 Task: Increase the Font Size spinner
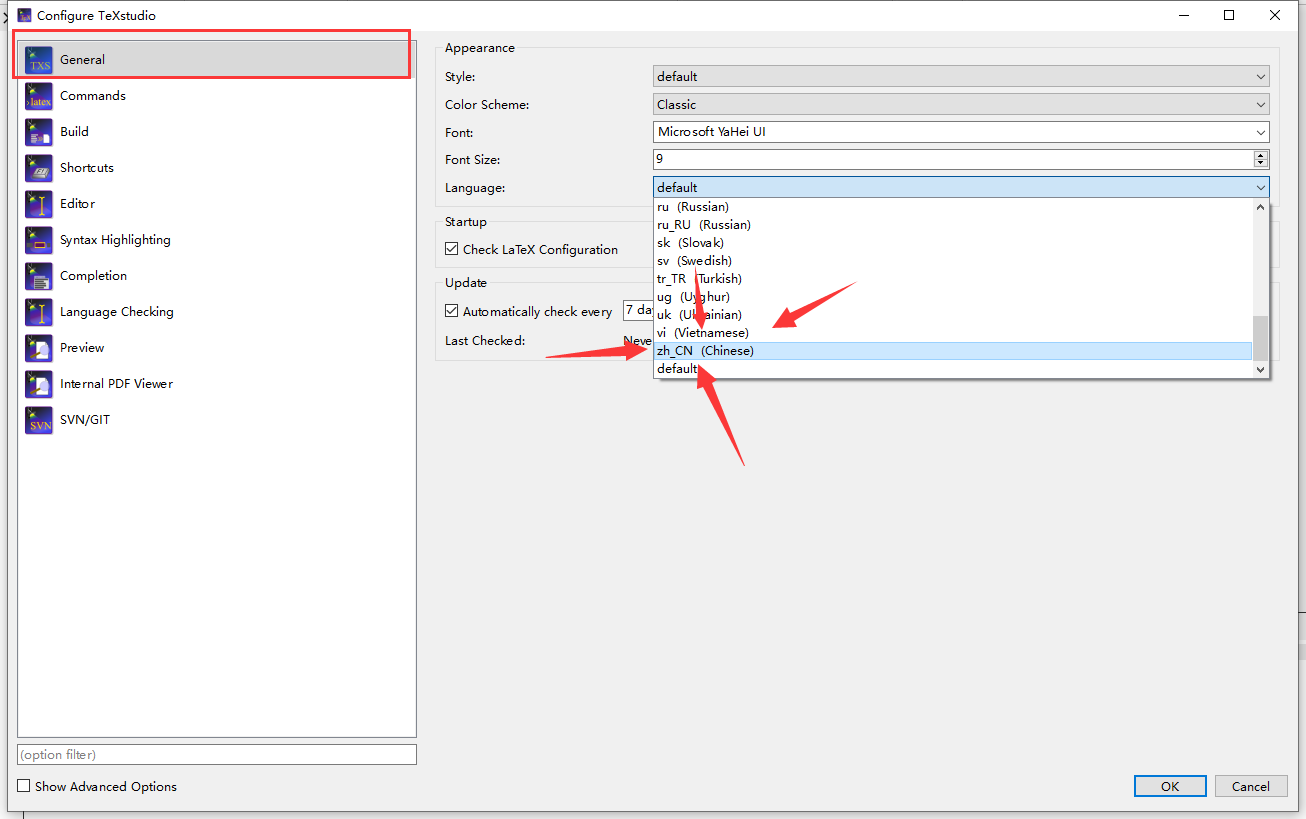(1261, 155)
